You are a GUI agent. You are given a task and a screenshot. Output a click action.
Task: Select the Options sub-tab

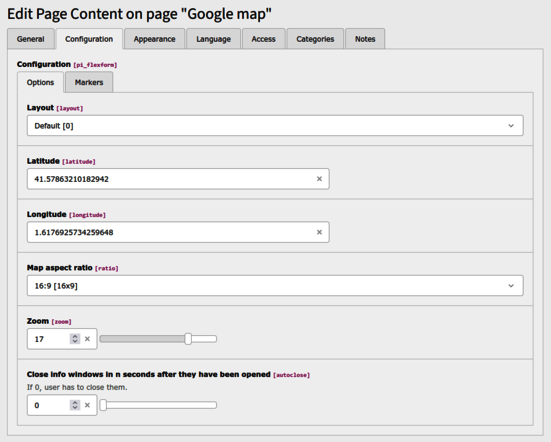40,83
